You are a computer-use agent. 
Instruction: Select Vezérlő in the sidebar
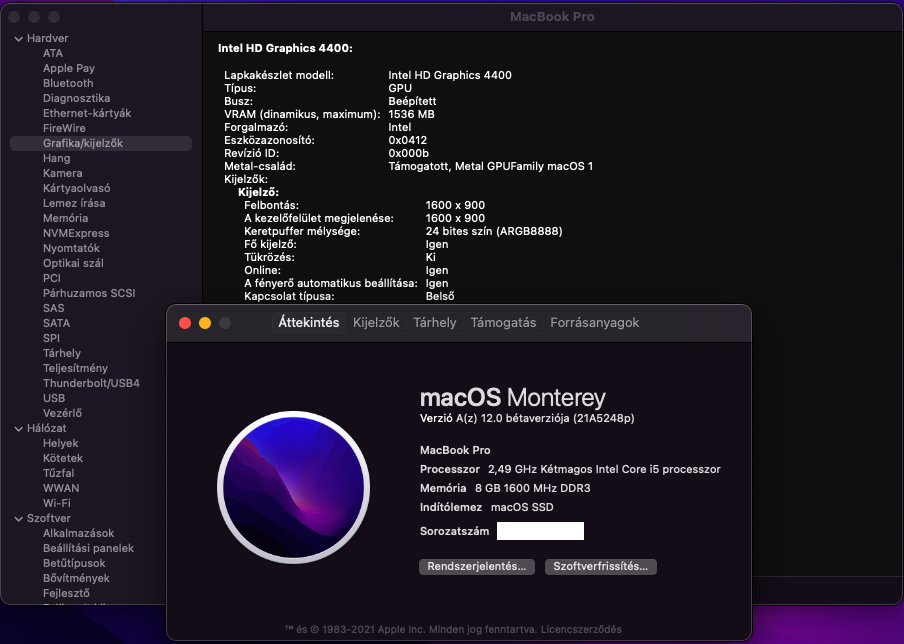62,413
